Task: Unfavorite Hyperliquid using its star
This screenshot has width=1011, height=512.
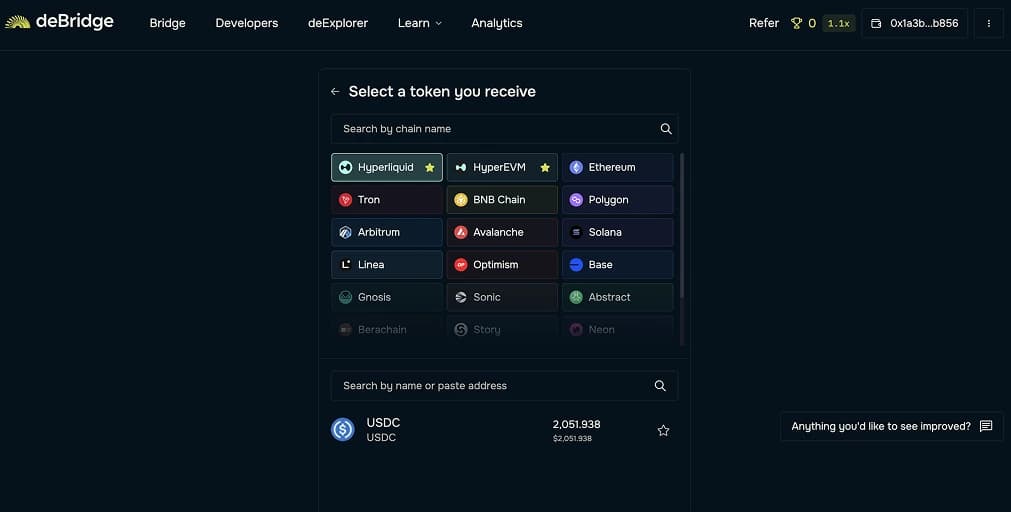Action: [x=430, y=168]
